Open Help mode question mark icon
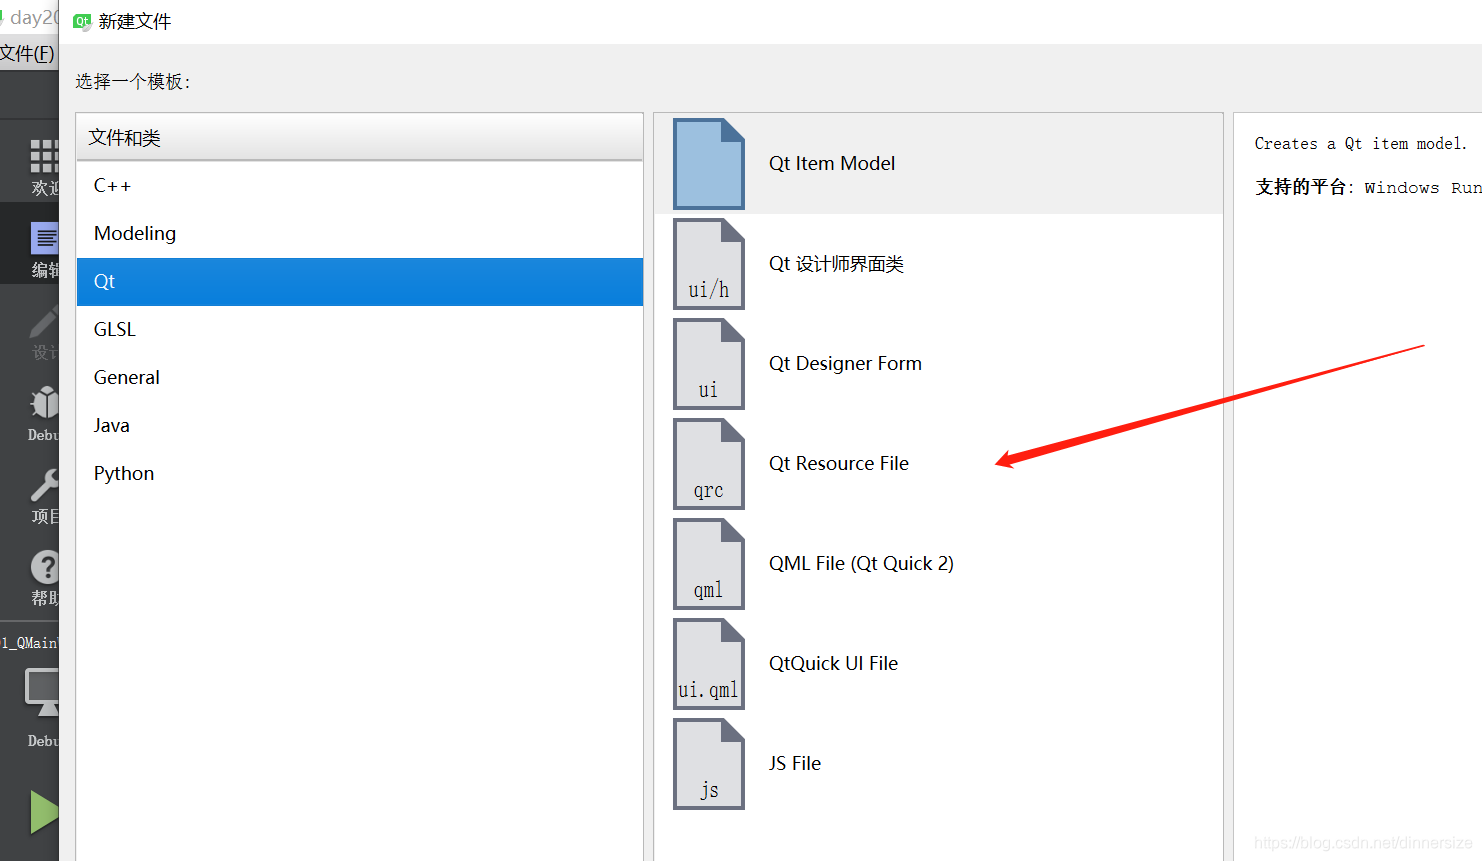 click(44, 567)
